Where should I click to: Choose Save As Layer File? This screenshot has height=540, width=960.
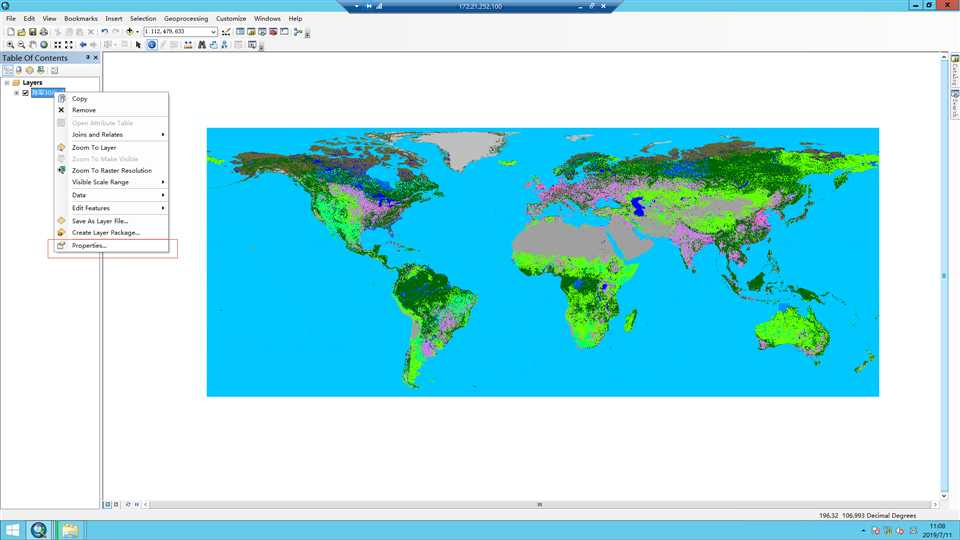(111, 221)
